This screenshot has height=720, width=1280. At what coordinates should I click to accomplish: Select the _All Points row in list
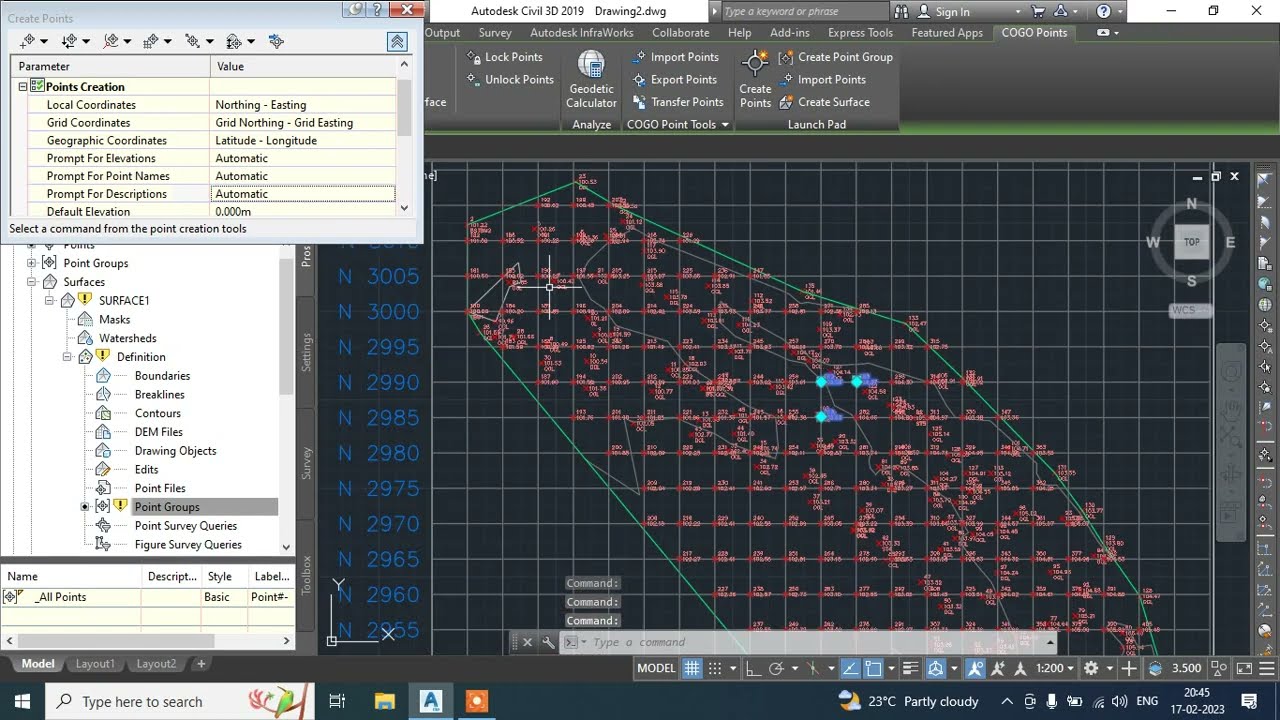point(146,597)
